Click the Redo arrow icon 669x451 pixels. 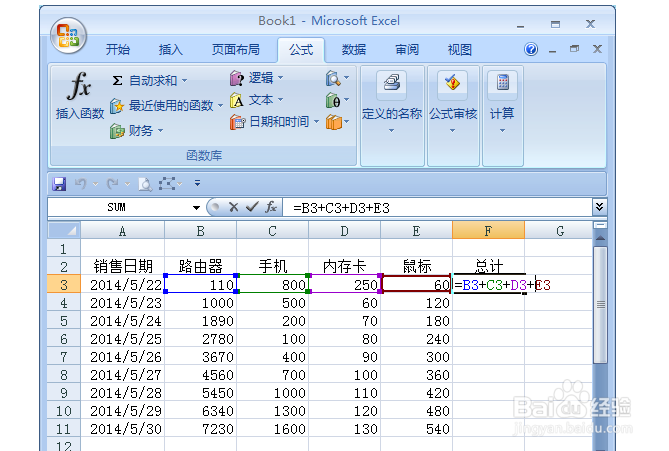pyautogui.click(x=112, y=184)
